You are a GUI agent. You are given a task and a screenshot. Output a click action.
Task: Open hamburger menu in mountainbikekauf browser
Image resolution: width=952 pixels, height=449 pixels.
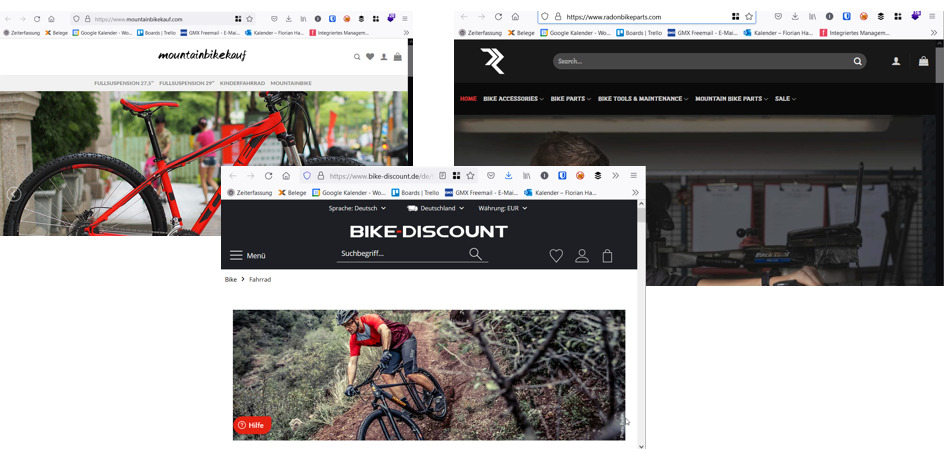[x=405, y=19]
